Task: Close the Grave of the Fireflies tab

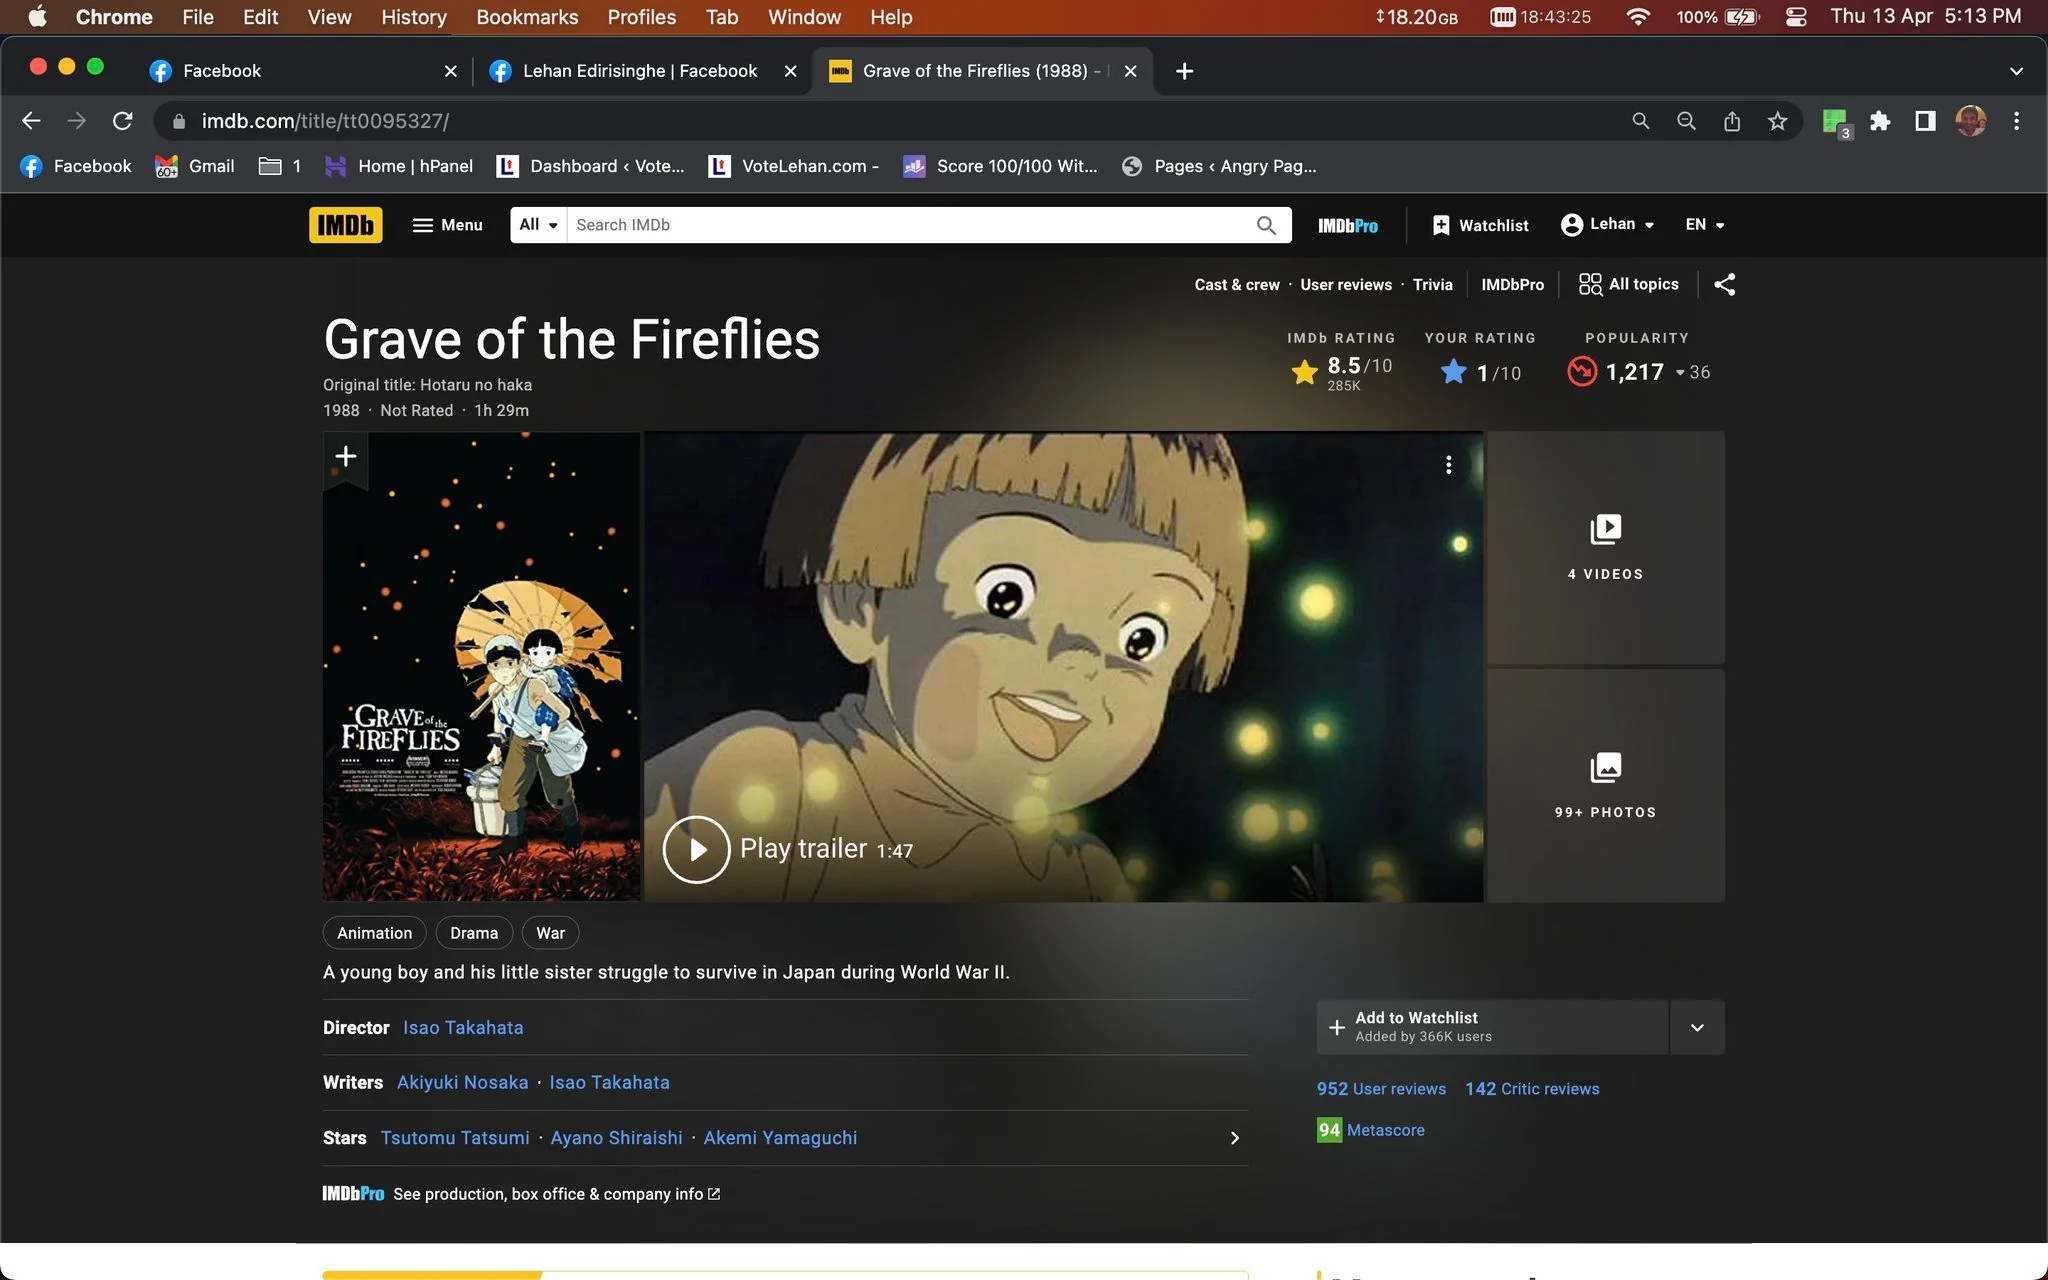Action: pos(1130,71)
